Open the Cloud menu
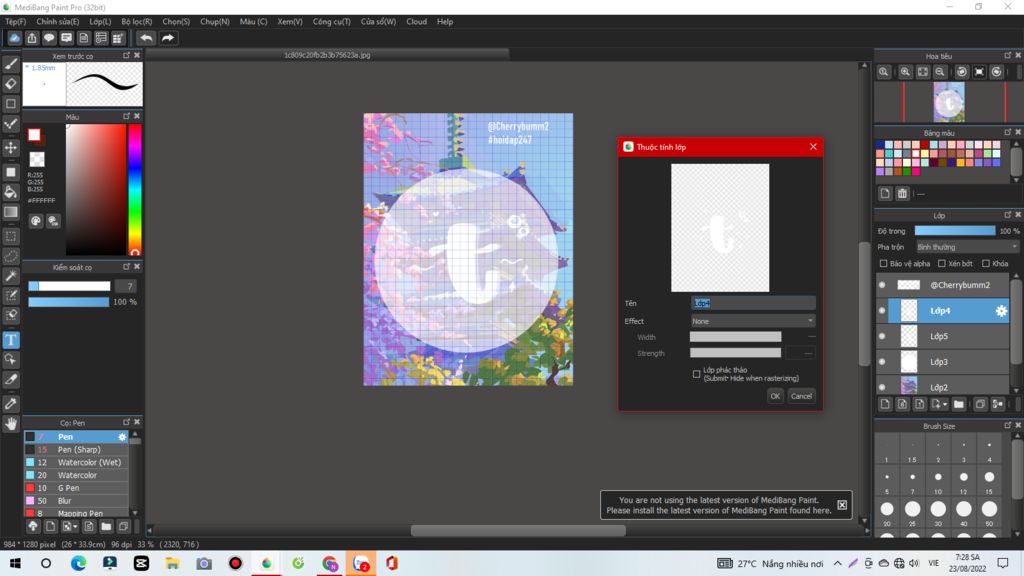The height and width of the screenshot is (576, 1024). 417,22
